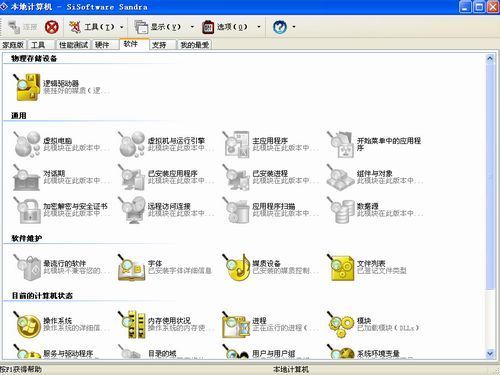
Task: Switch to the 支持 tab
Action: (x=162, y=45)
